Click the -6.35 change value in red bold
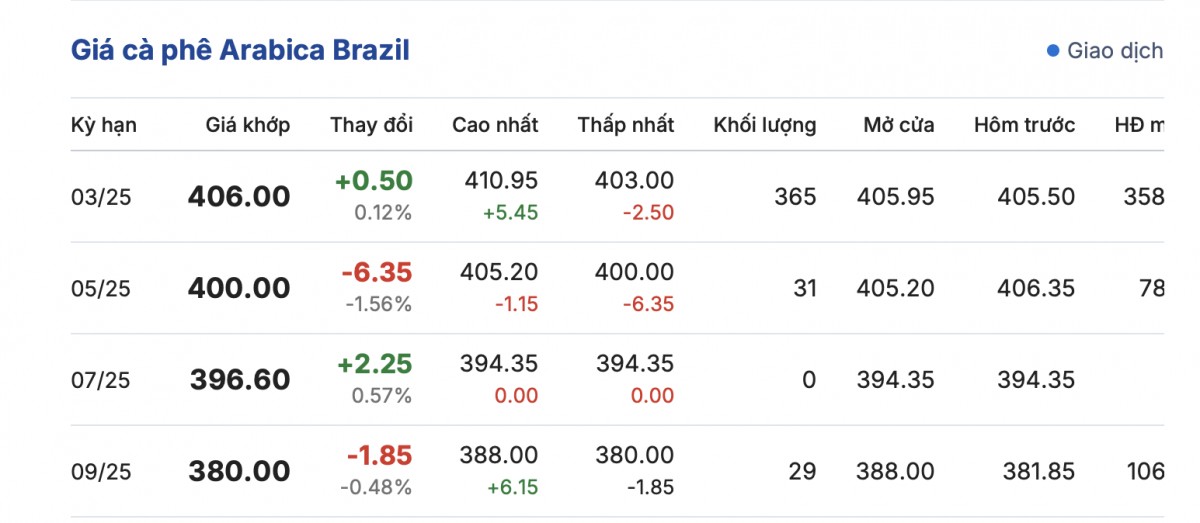This screenshot has width=1200, height=523. coord(376,272)
